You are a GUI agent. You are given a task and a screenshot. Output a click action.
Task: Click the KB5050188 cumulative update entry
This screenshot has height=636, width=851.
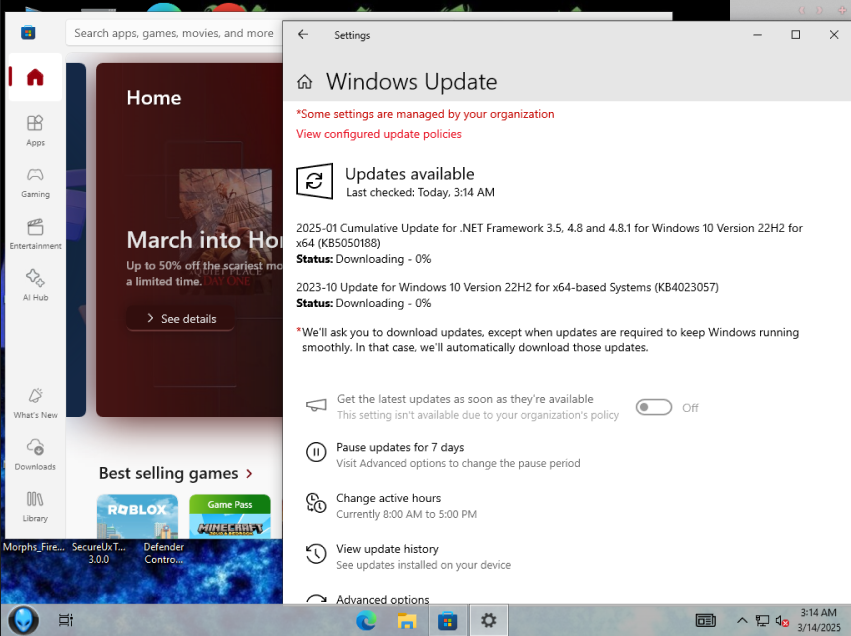549,243
